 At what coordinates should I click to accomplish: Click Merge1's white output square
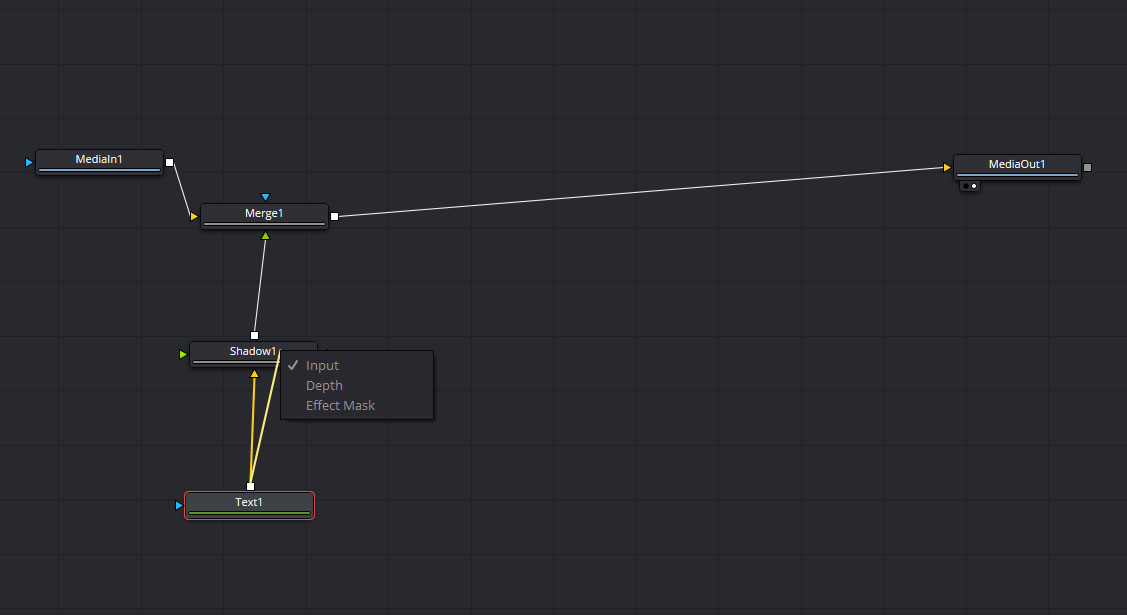[334, 216]
